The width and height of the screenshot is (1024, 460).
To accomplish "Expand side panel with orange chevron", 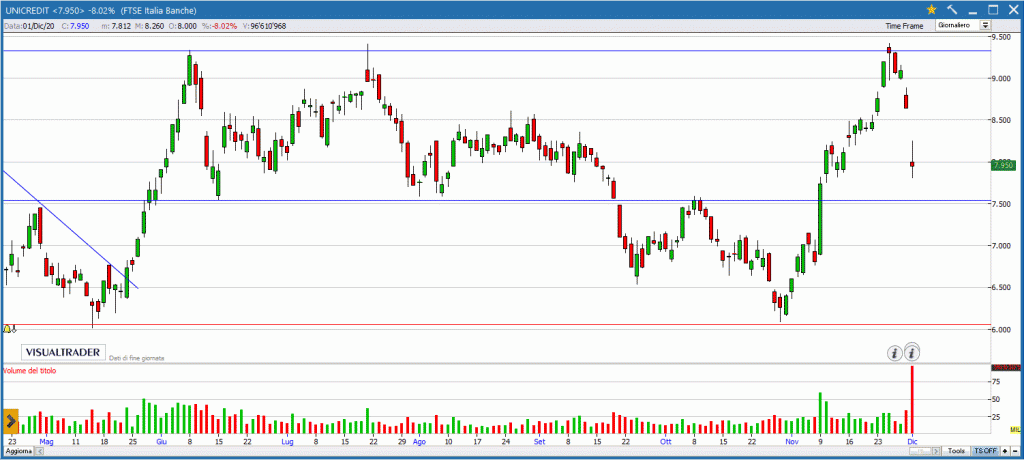I will click(x=11, y=421).
